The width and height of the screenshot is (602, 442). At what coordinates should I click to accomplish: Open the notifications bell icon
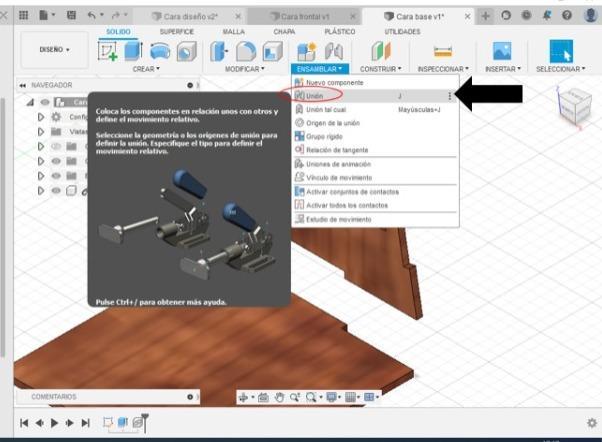tap(547, 15)
